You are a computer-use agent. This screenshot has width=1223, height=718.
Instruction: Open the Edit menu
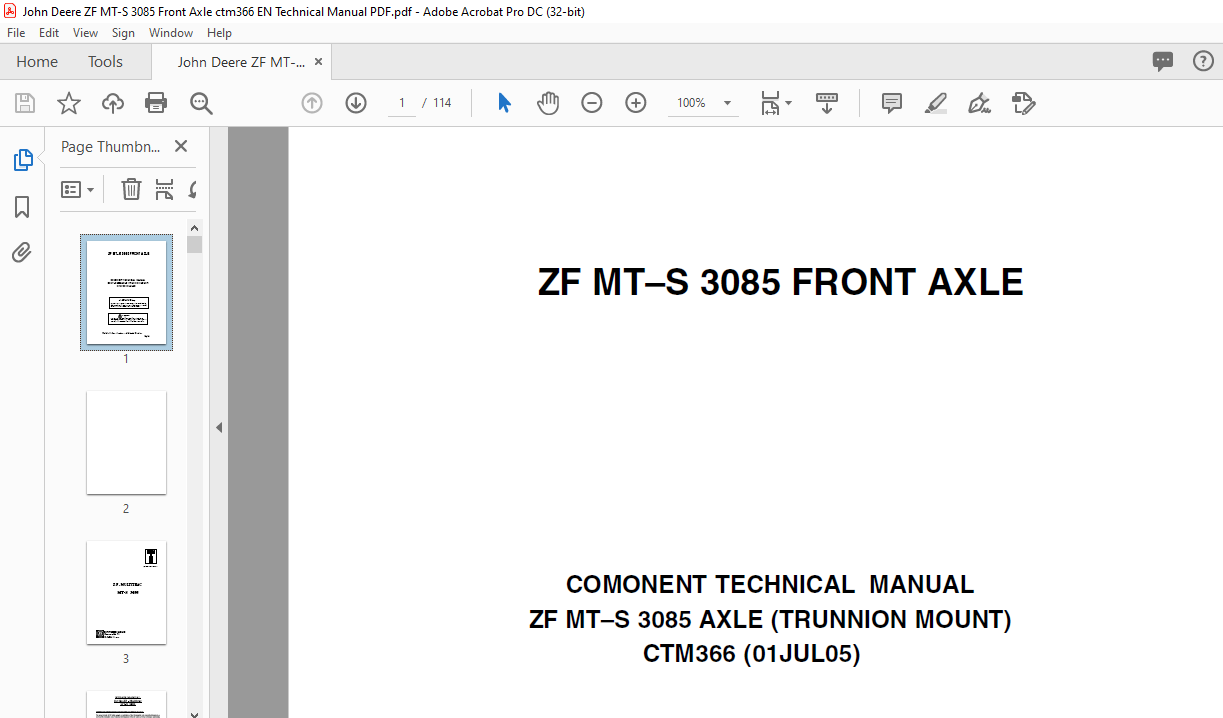[x=49, y=33]
